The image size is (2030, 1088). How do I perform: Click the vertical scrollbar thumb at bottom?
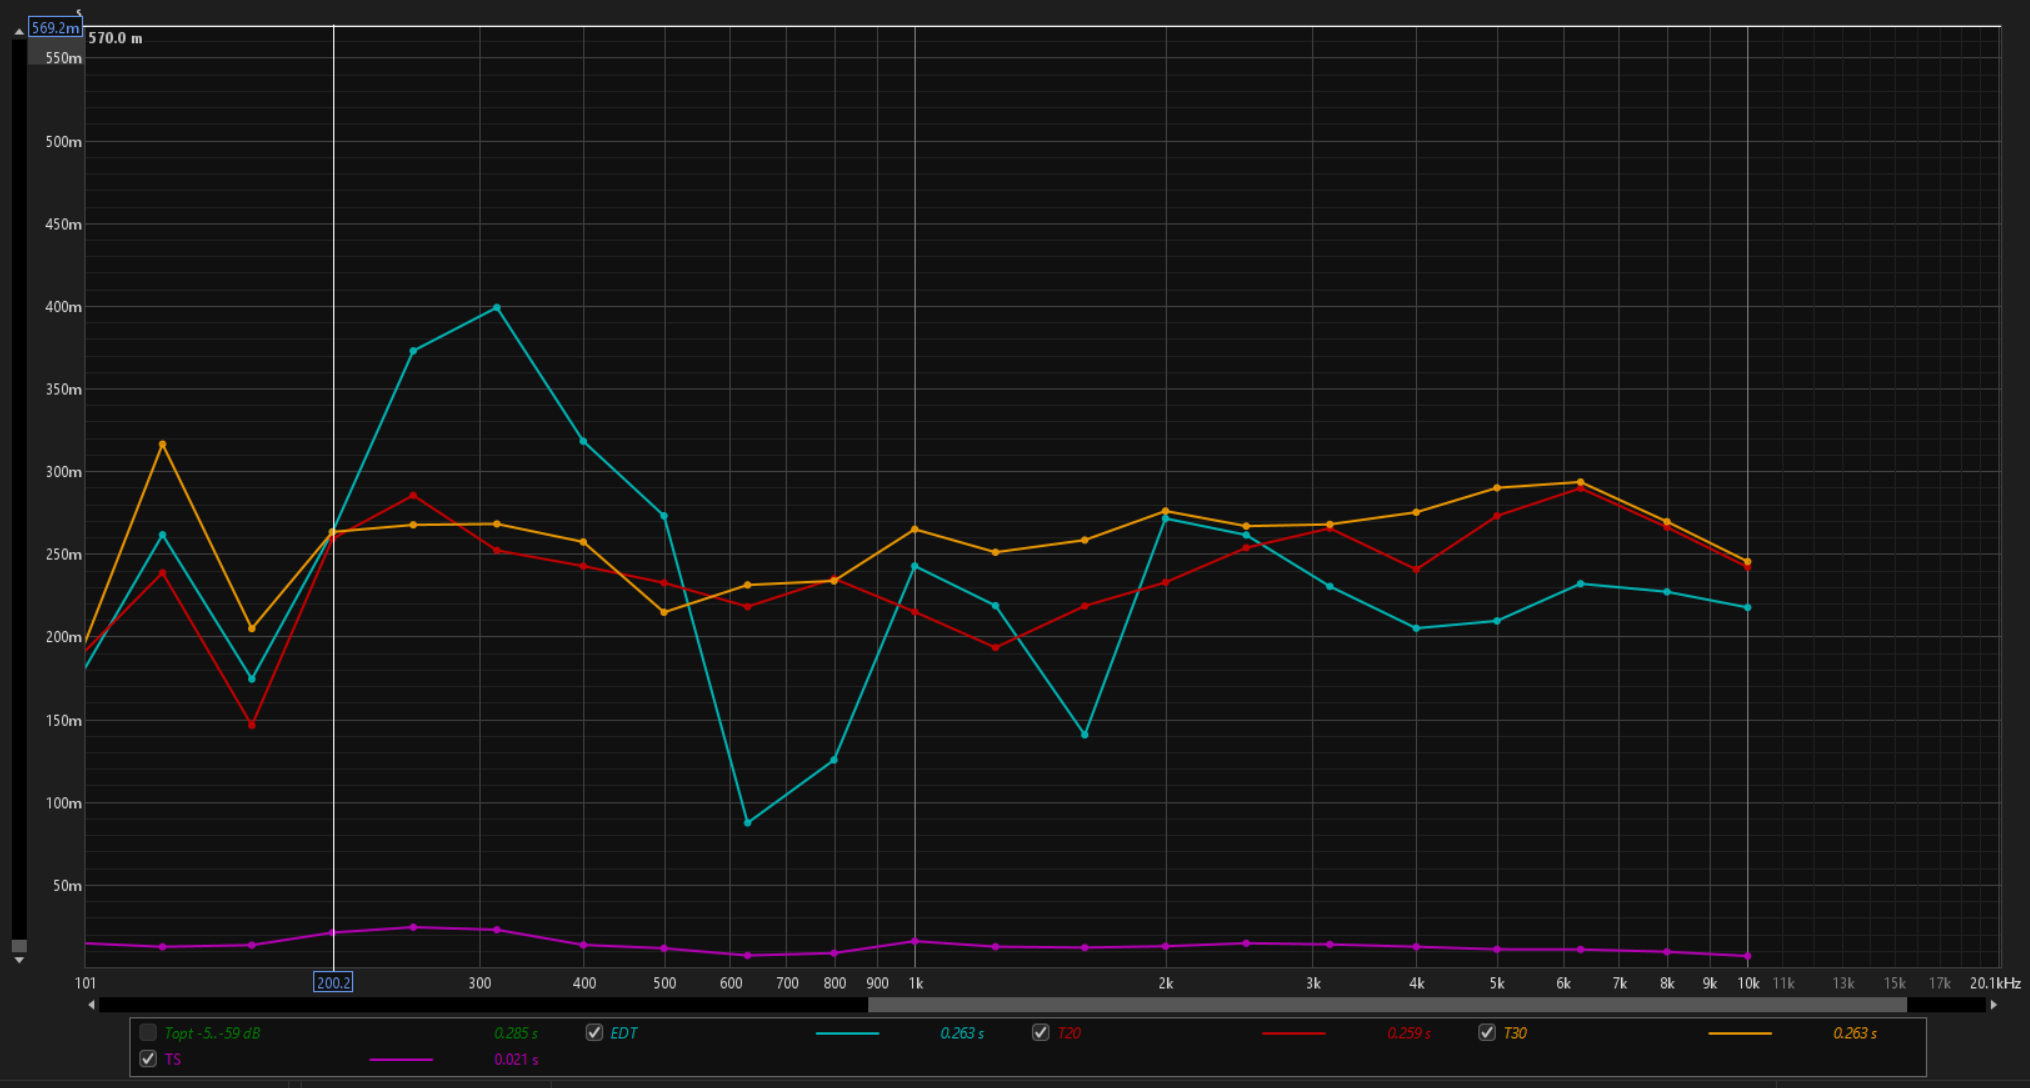(x=19, y=946)
